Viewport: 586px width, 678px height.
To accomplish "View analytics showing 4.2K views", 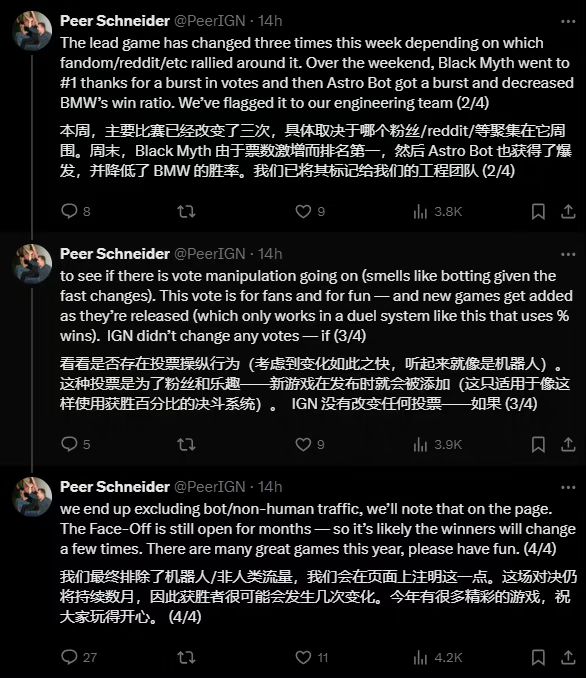I will (438, 658).
